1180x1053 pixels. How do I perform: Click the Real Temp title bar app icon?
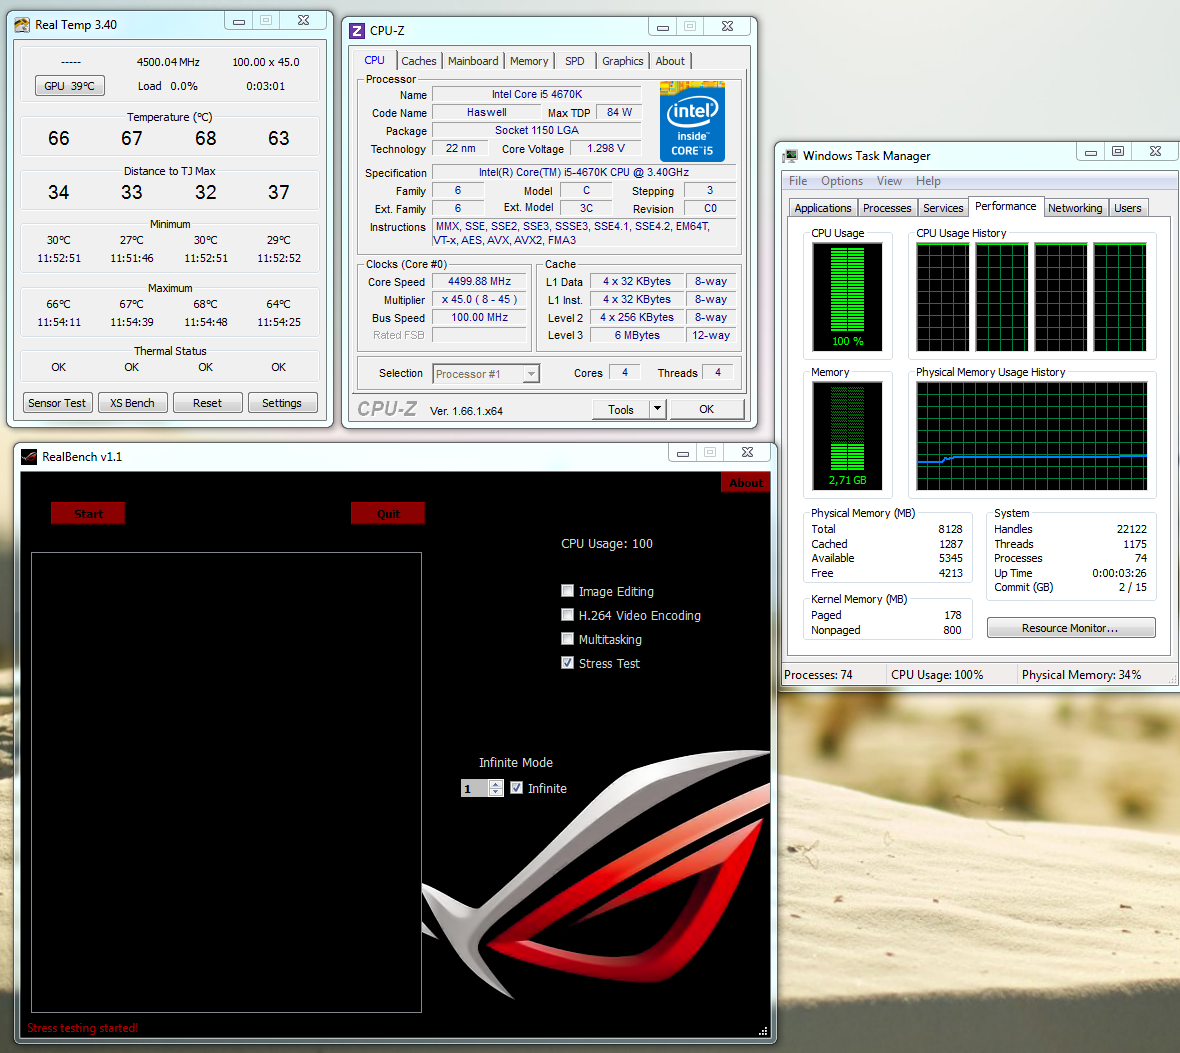point(23,25)
